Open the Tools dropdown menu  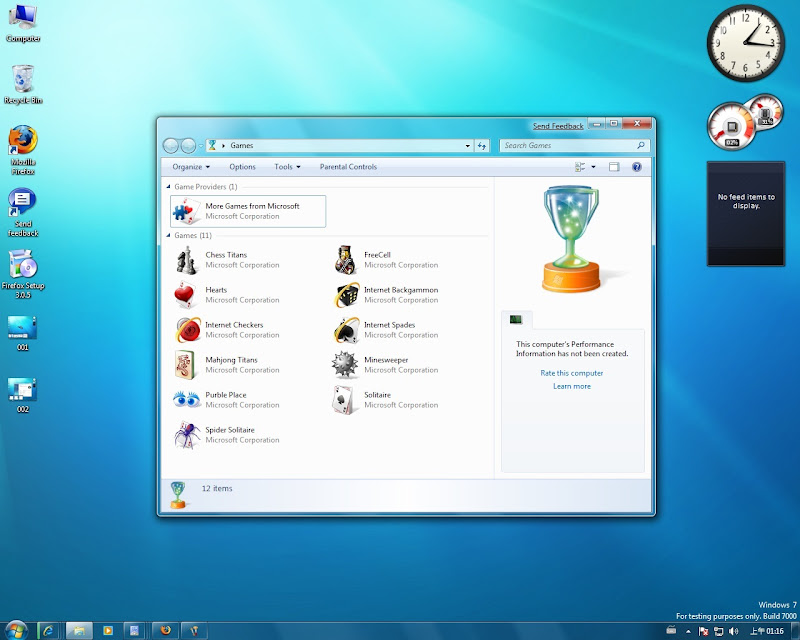pos(287,167)
